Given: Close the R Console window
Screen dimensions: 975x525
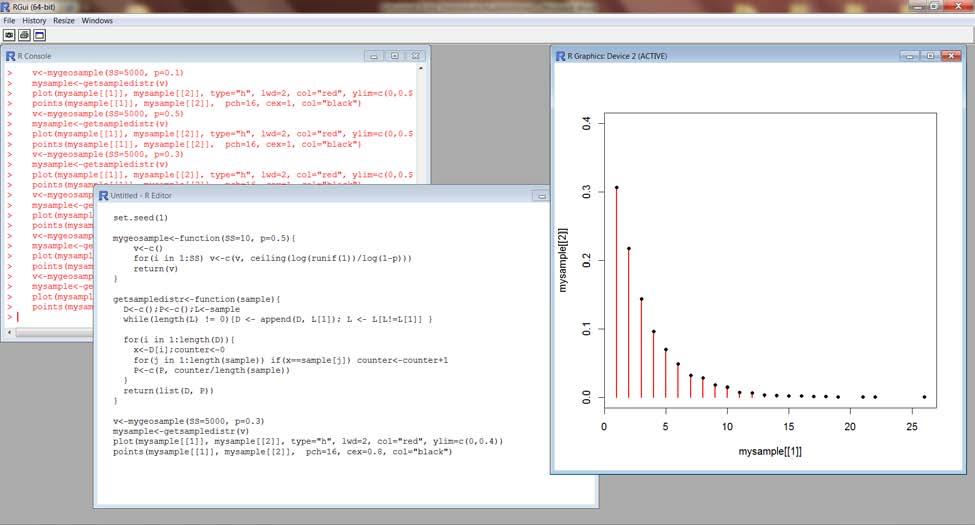Looking at the screenshot, I should tap(415, 56).
